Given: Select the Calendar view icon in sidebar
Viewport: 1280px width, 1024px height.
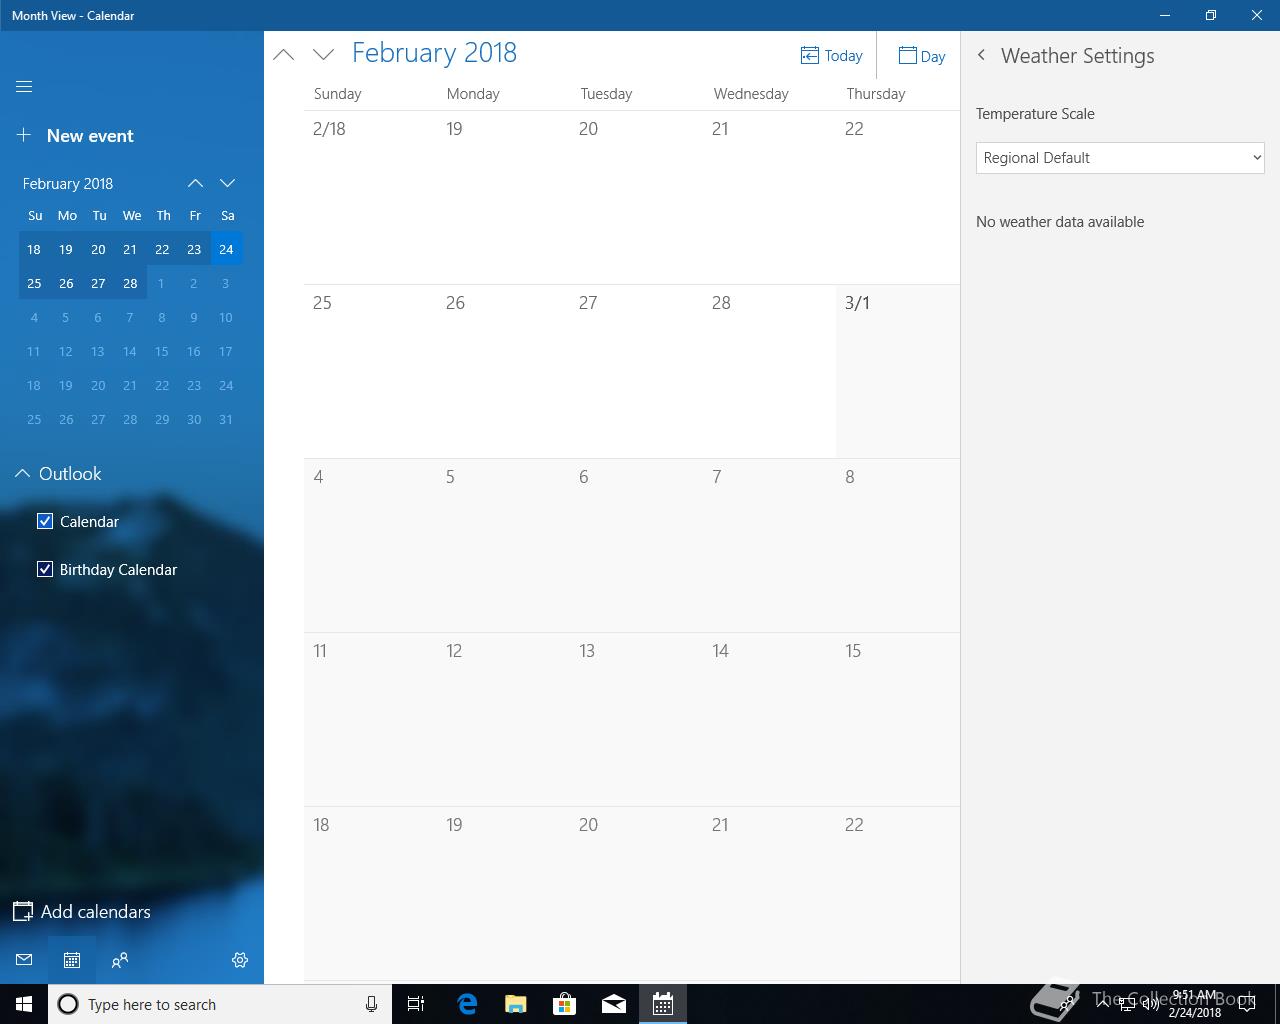Looking at the screenshot, I should 72,960.
